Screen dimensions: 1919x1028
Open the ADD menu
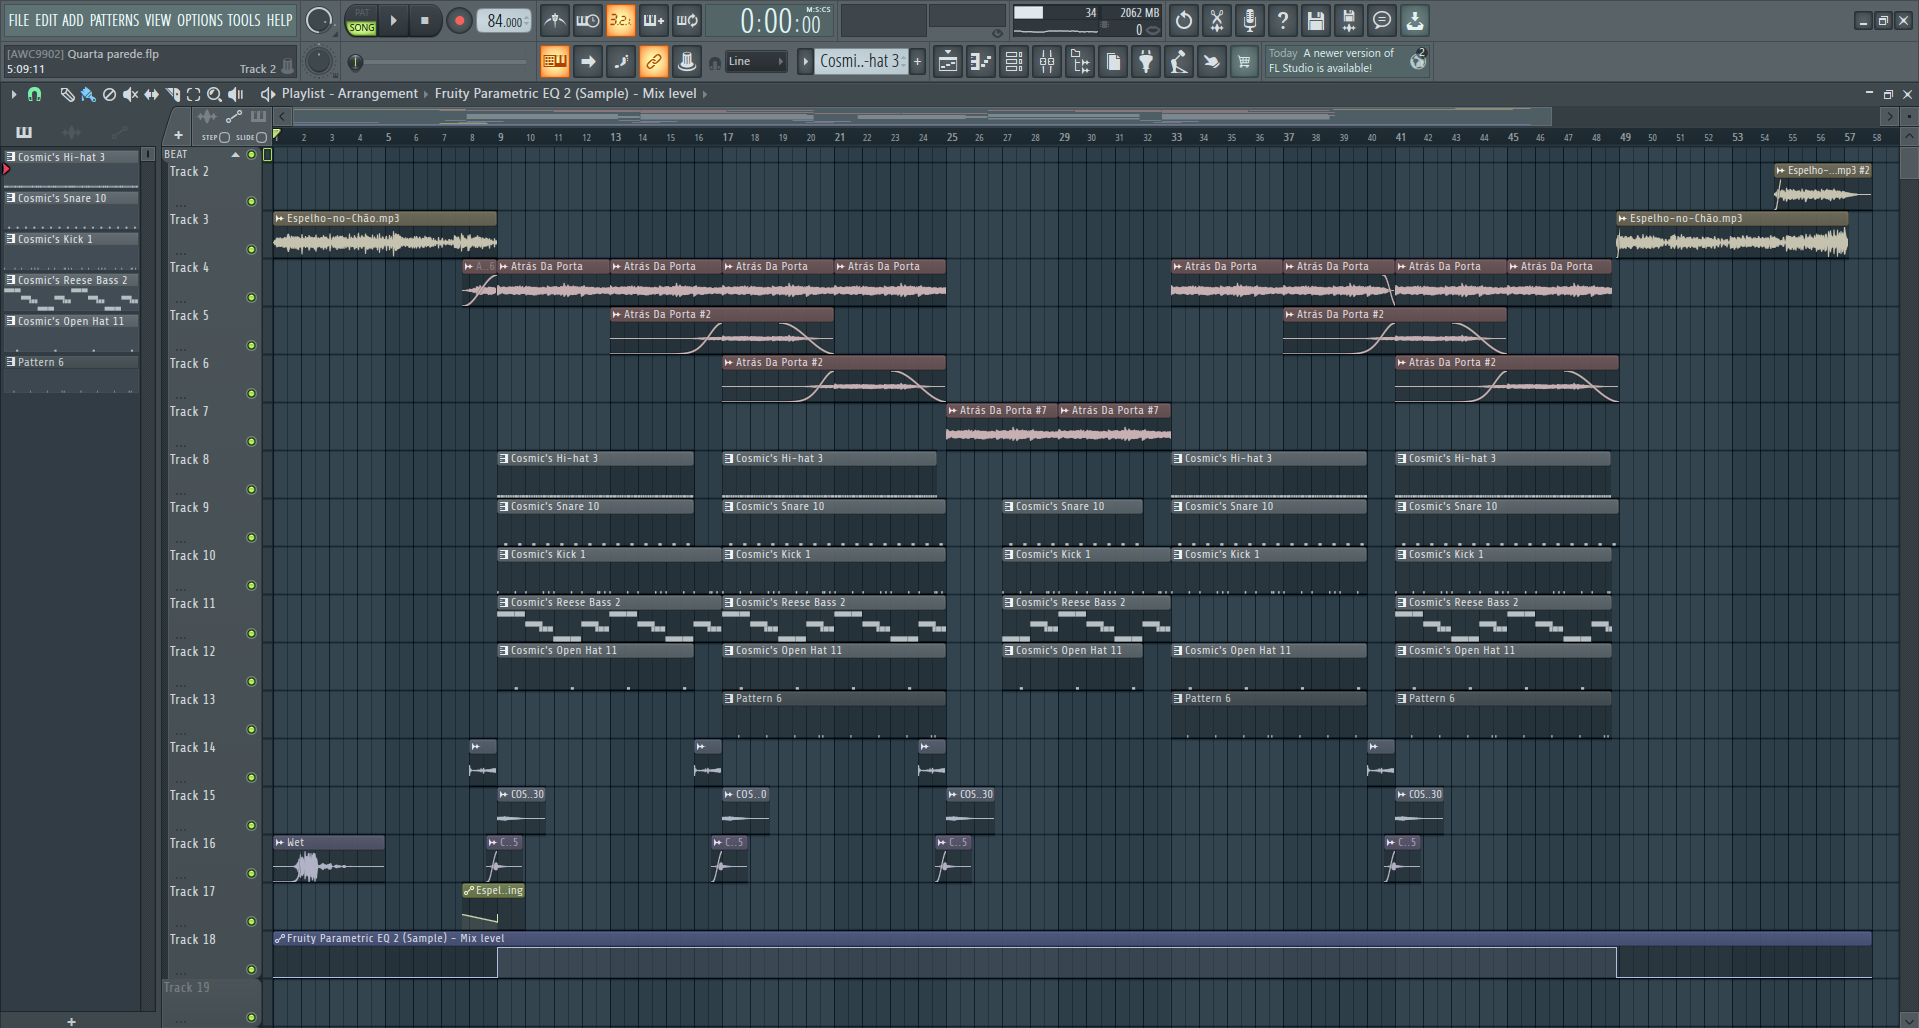point(73,20)
